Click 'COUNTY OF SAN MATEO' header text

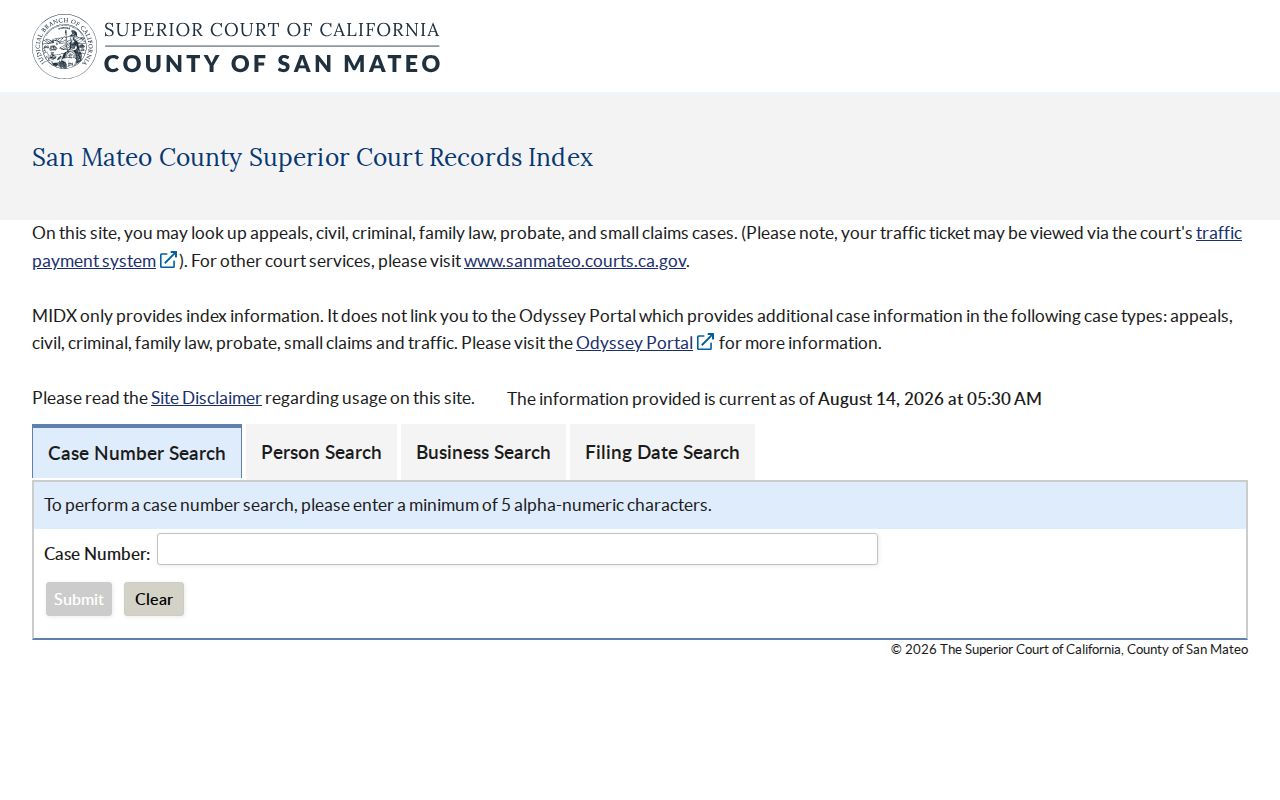click(x=272, y=63)
